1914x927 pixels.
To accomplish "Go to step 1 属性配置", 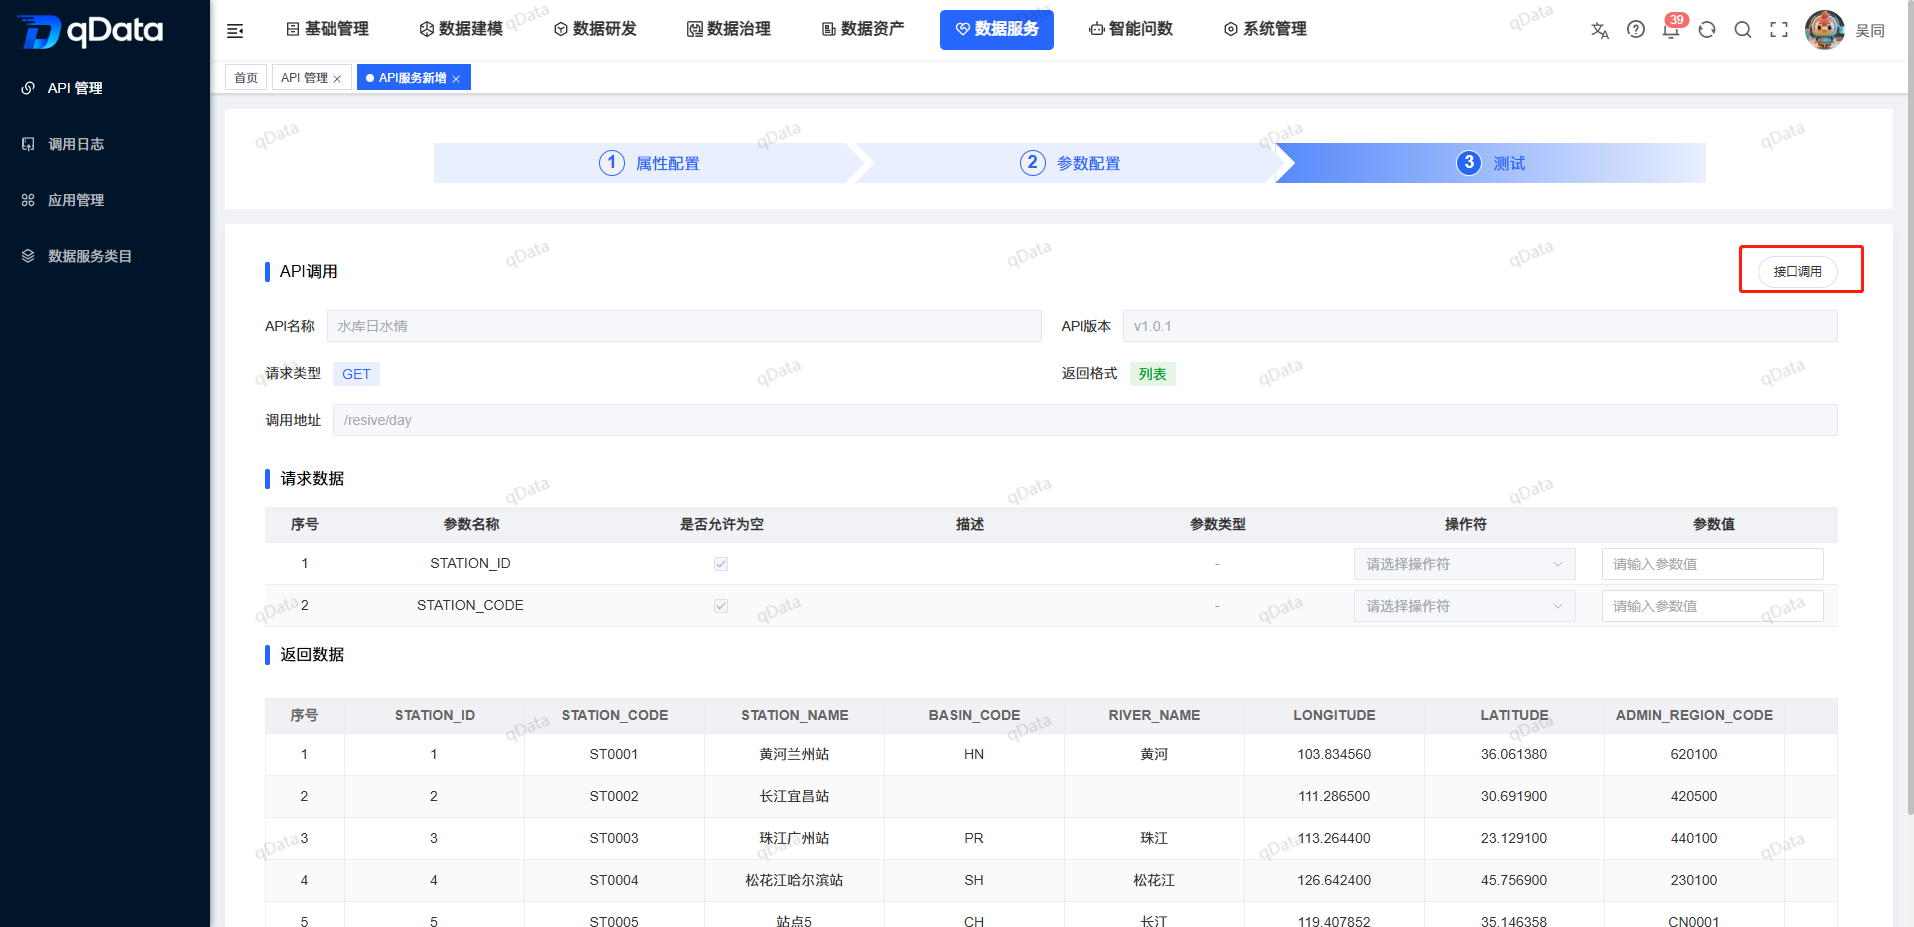I will (x=650, y=163).
